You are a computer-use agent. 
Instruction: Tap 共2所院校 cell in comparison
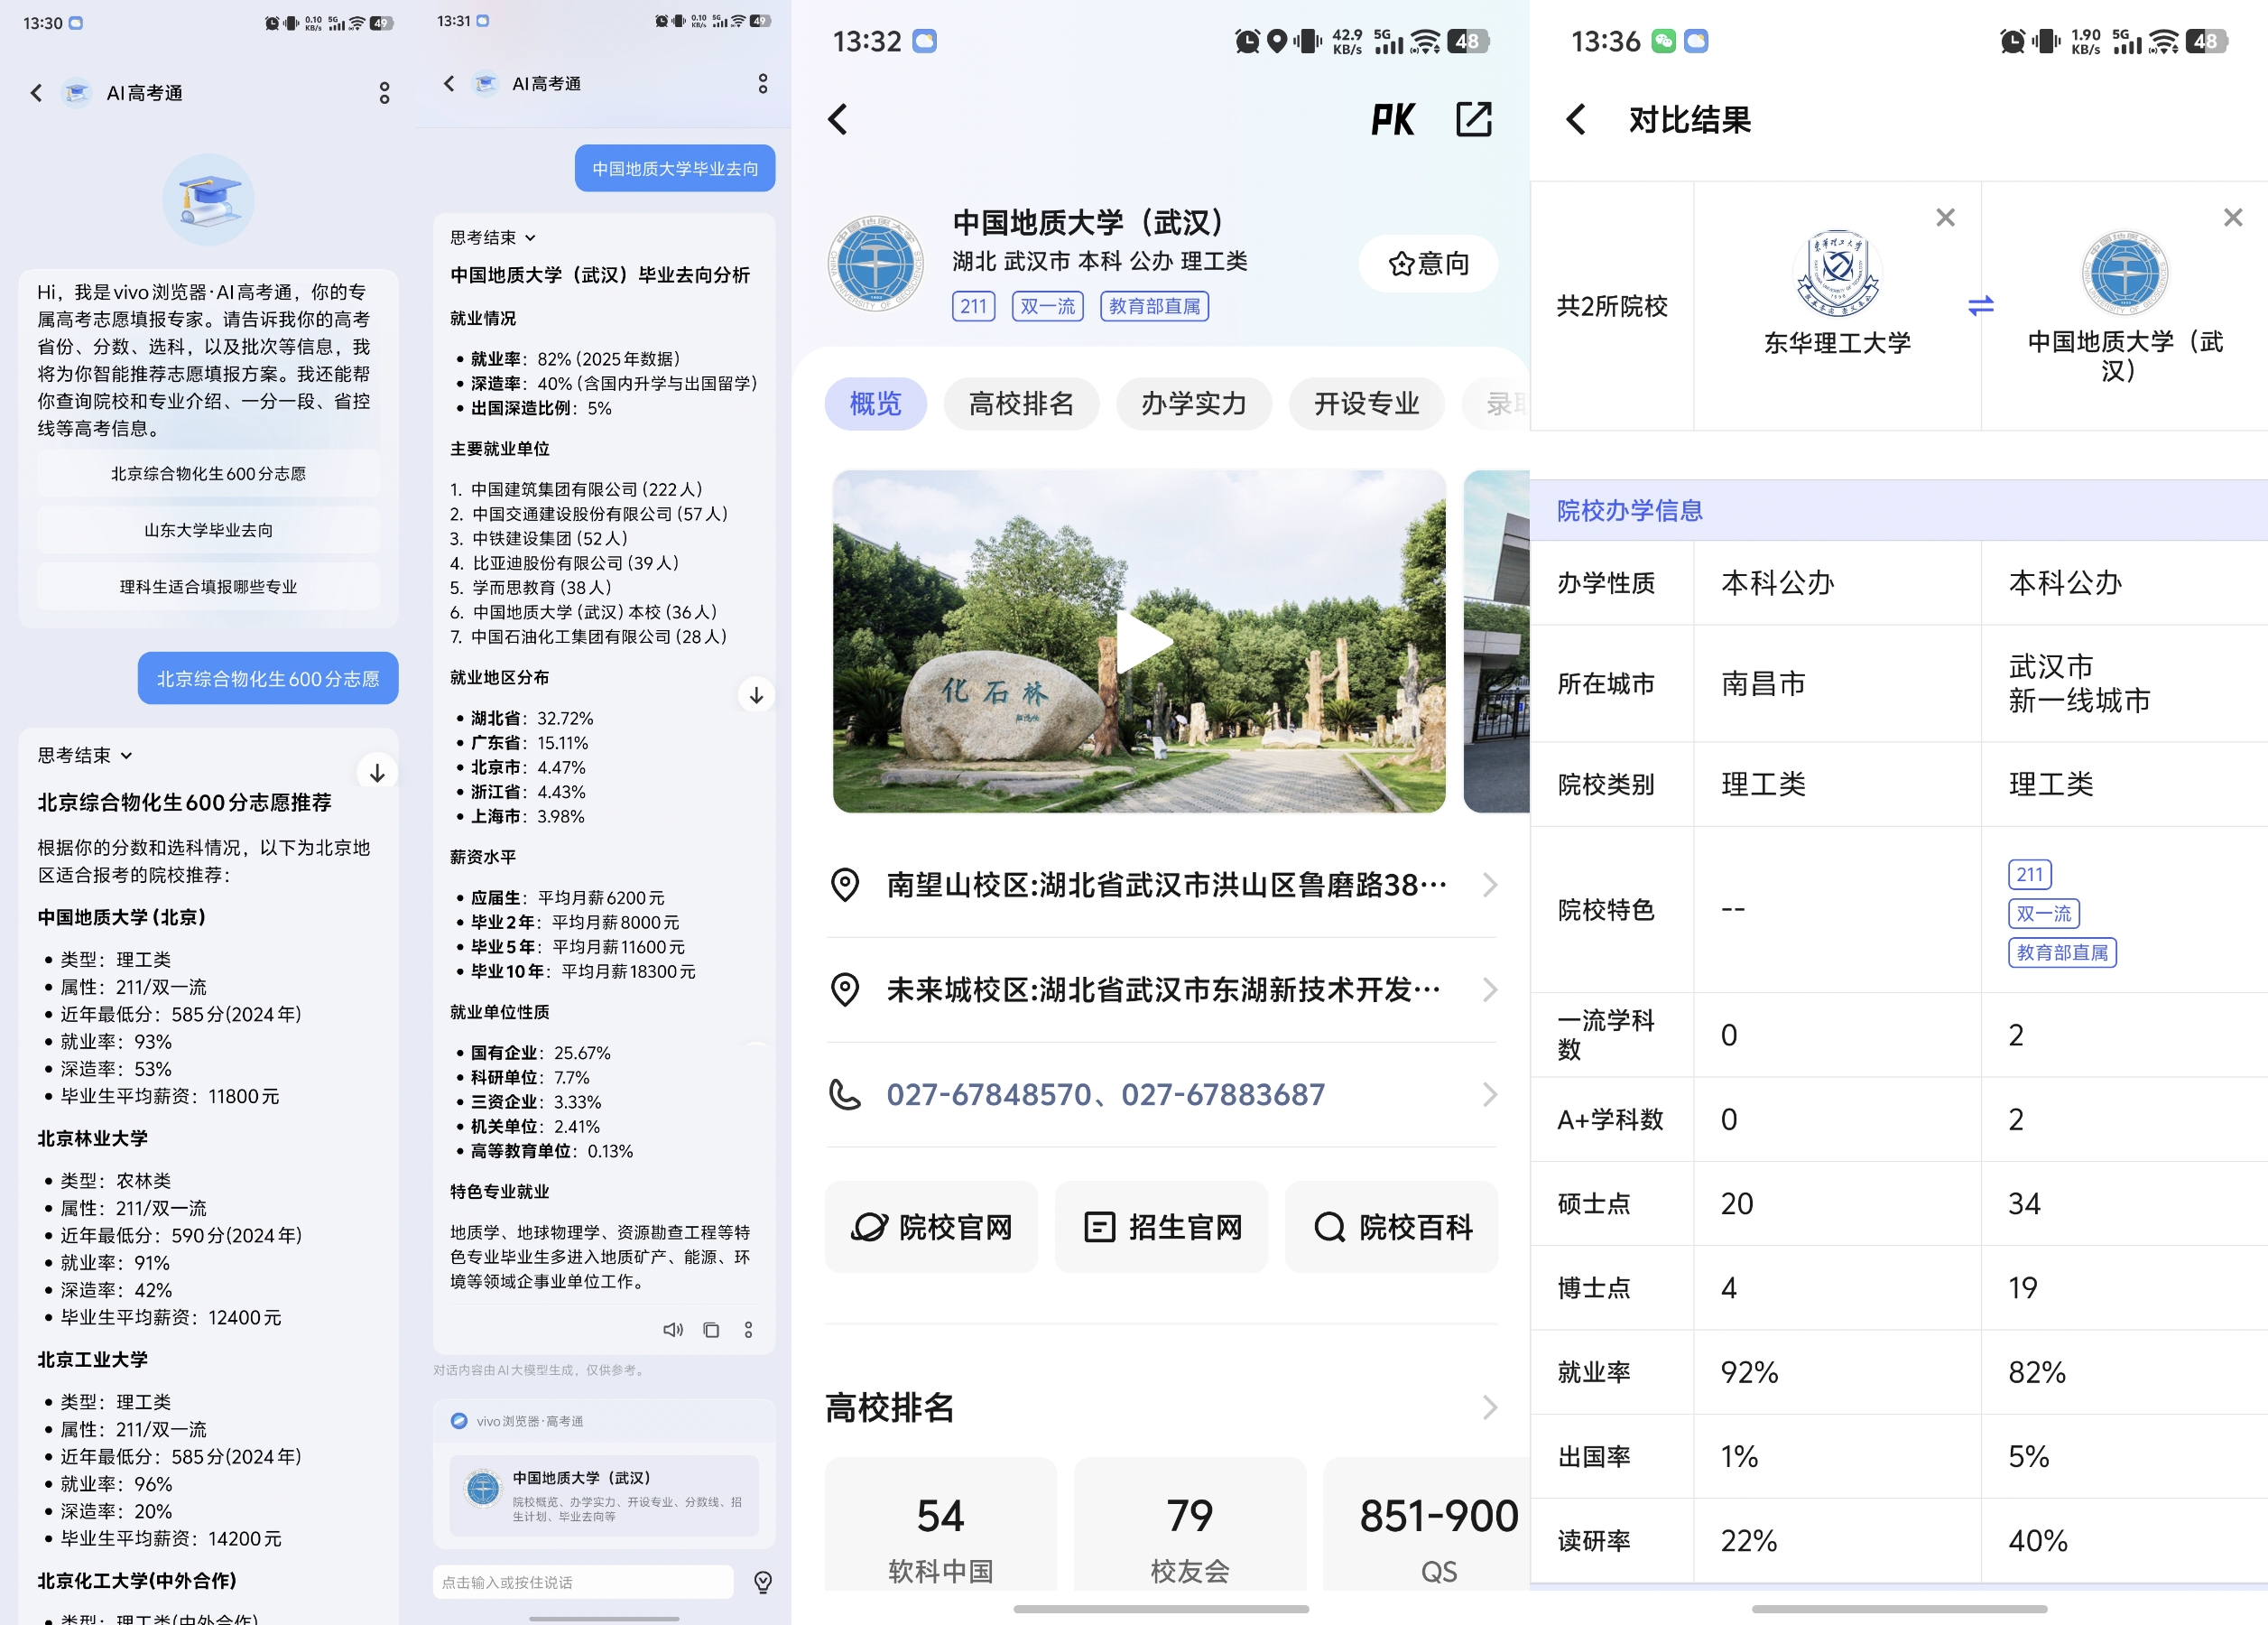coord(1612,305)
